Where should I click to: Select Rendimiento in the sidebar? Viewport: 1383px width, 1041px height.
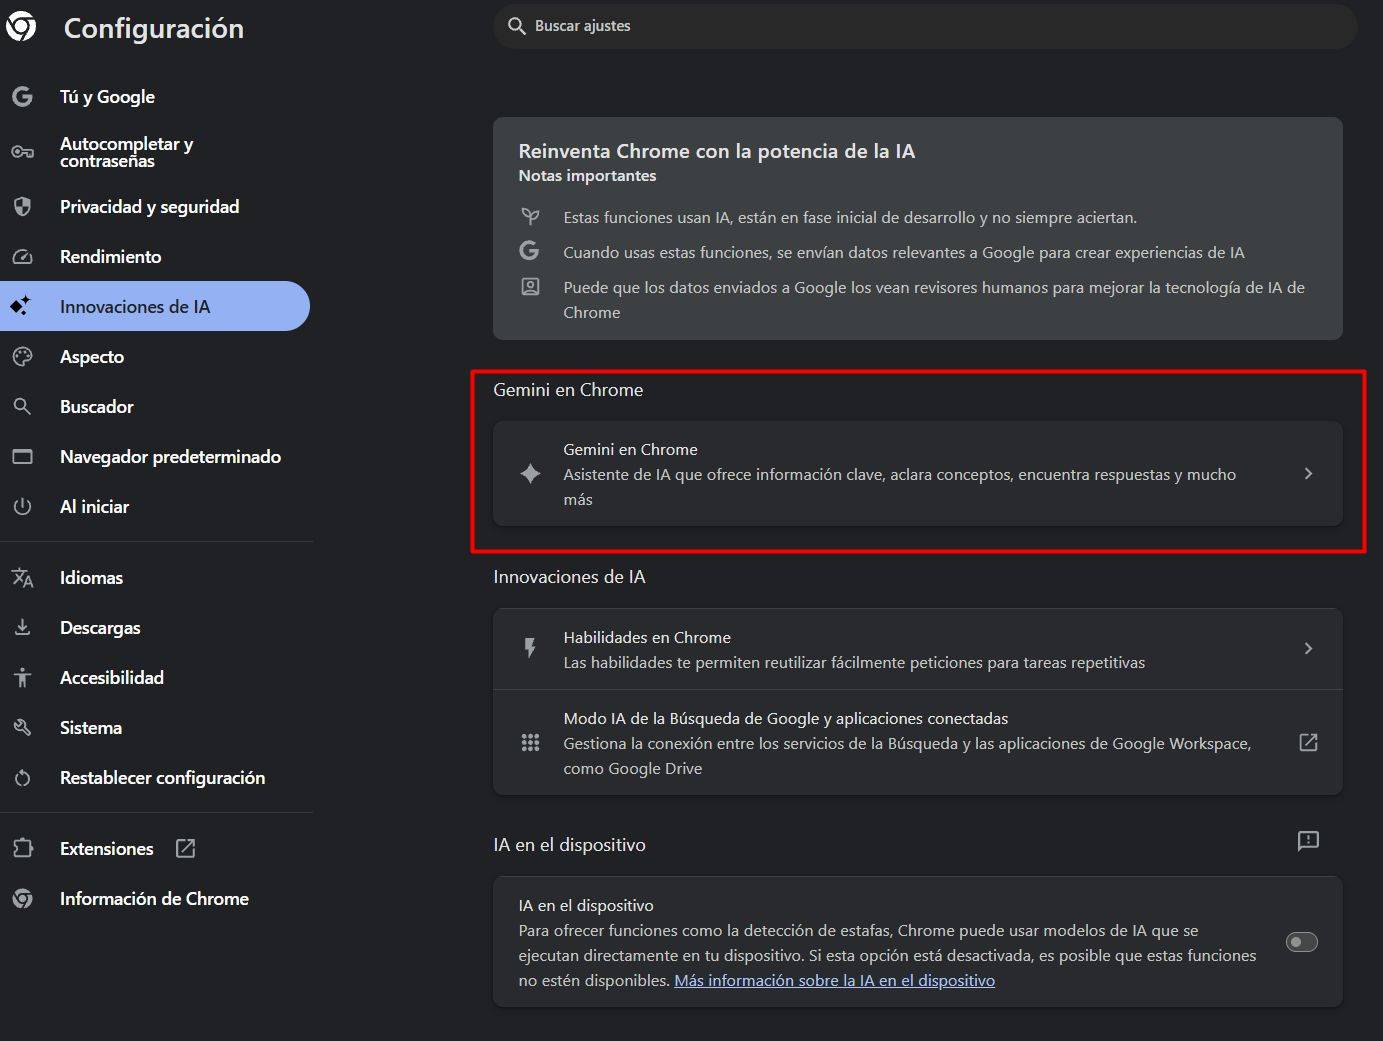(155, 257)
